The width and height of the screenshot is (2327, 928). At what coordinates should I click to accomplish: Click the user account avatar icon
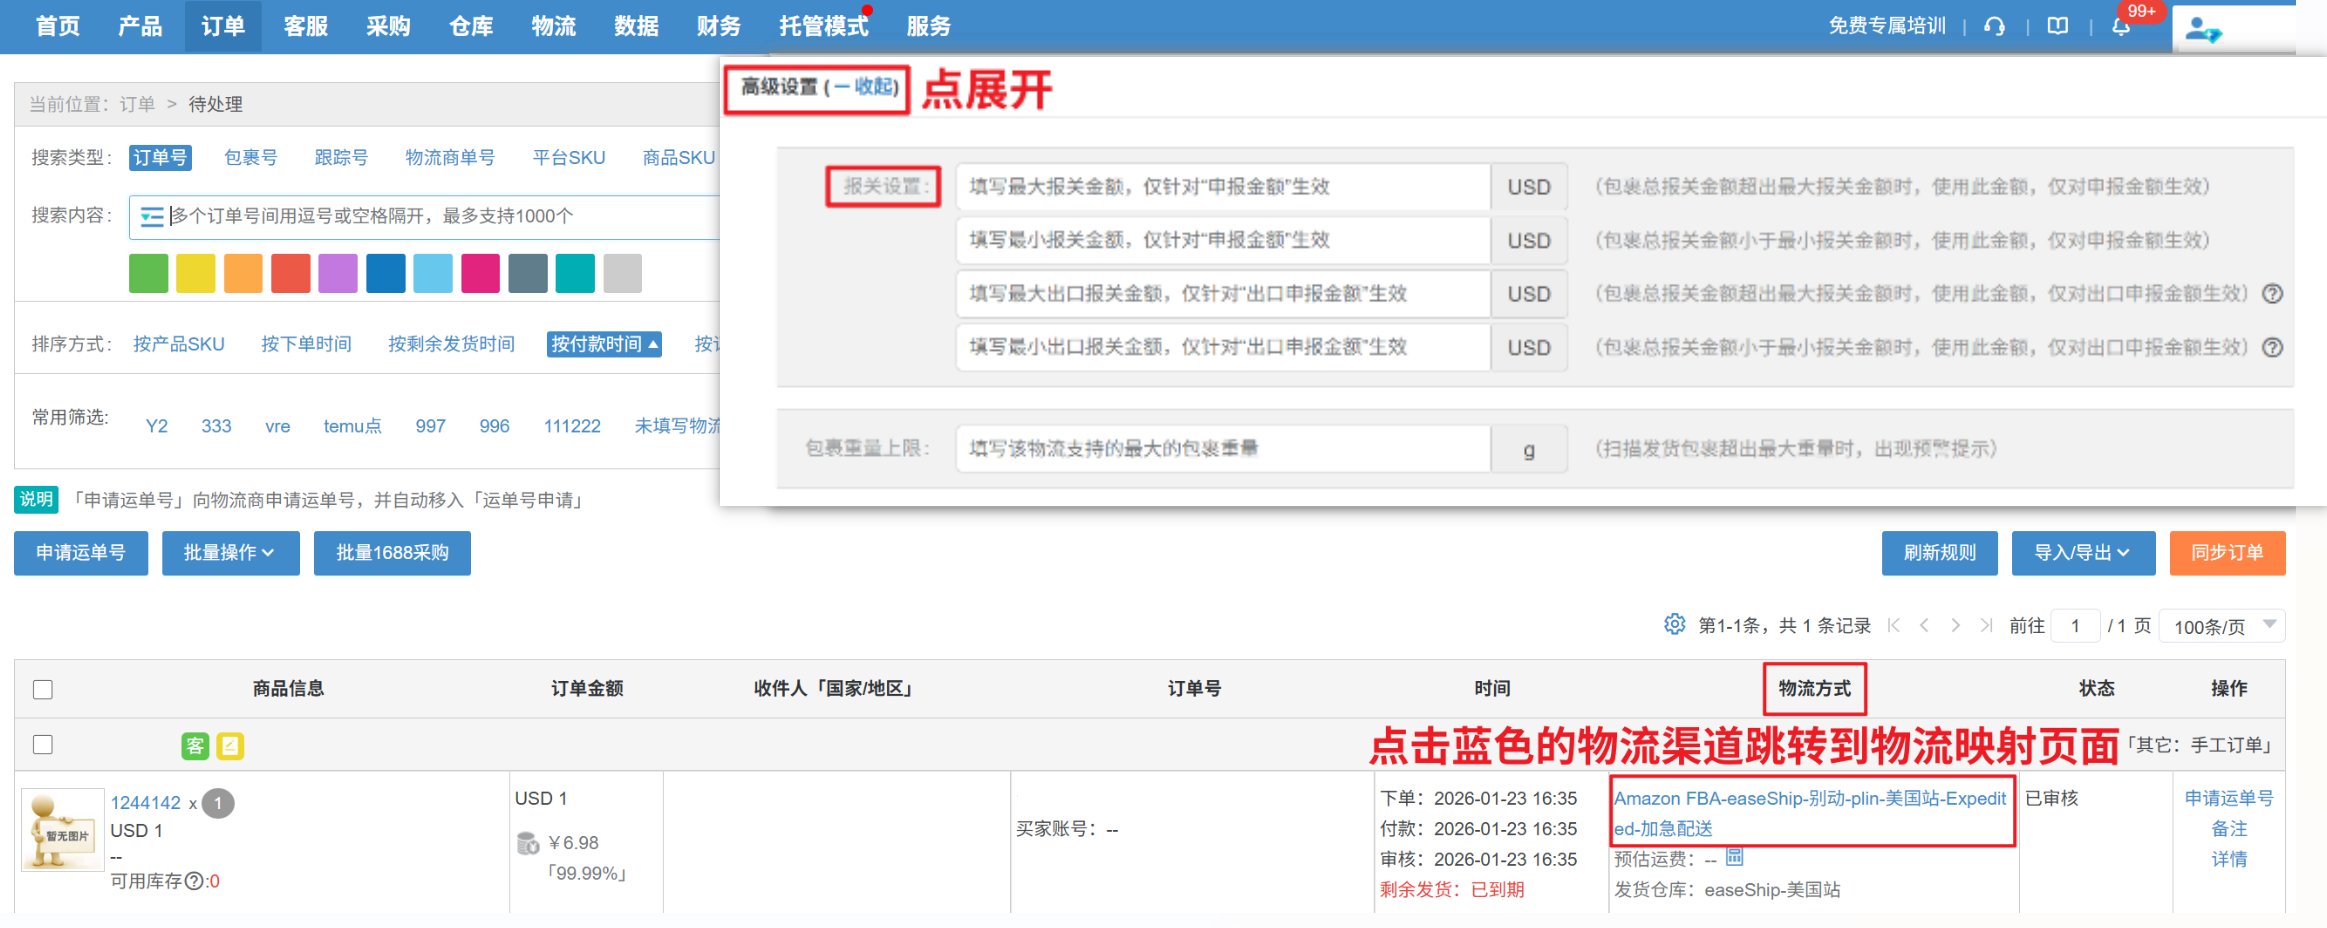2201,30
